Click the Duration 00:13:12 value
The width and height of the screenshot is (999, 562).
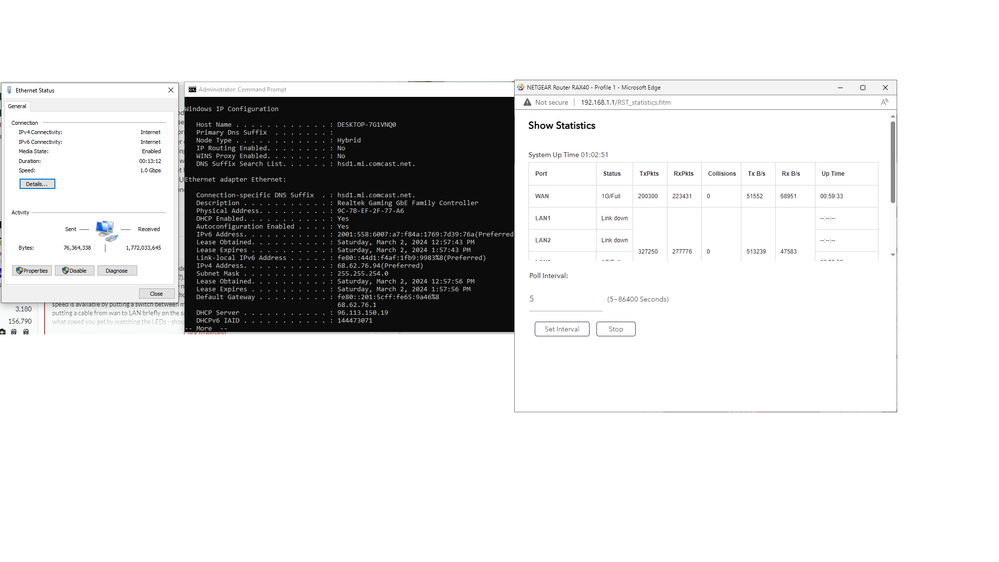tap(150, 161)
